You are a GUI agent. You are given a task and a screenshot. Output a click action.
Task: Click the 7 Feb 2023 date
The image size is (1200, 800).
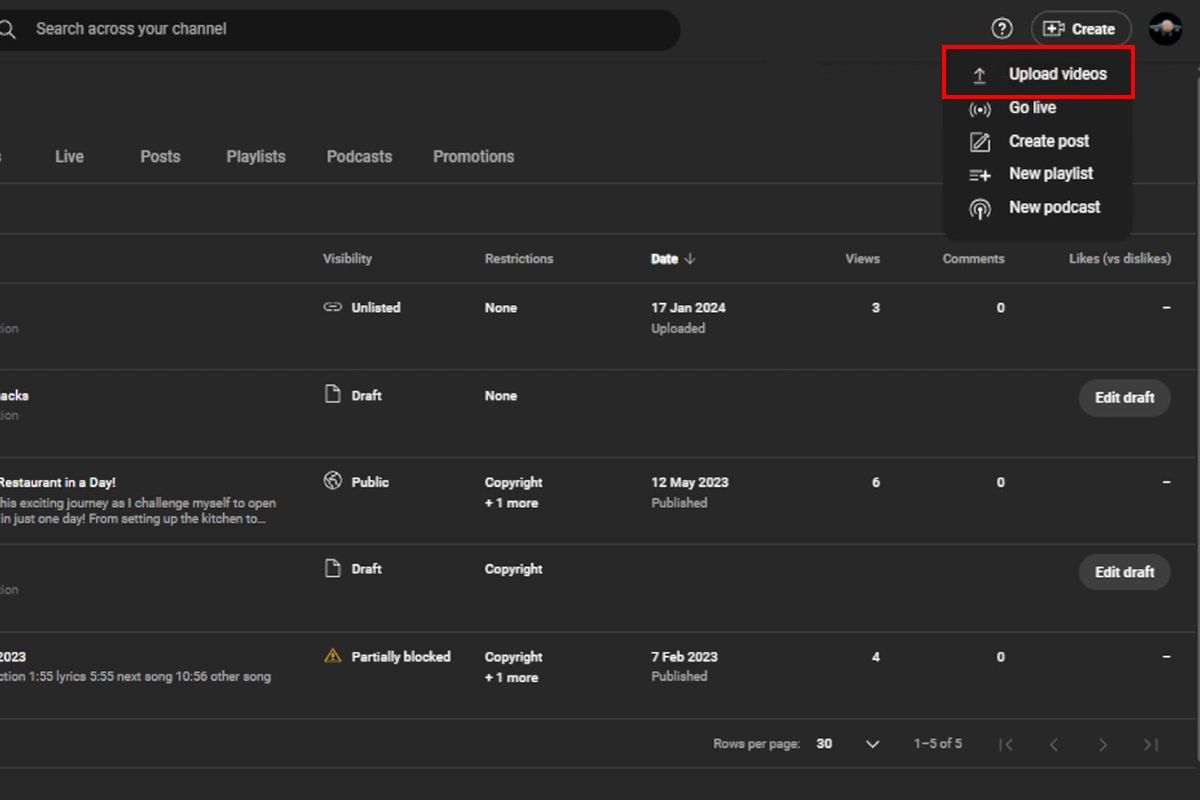coord(684,656)
